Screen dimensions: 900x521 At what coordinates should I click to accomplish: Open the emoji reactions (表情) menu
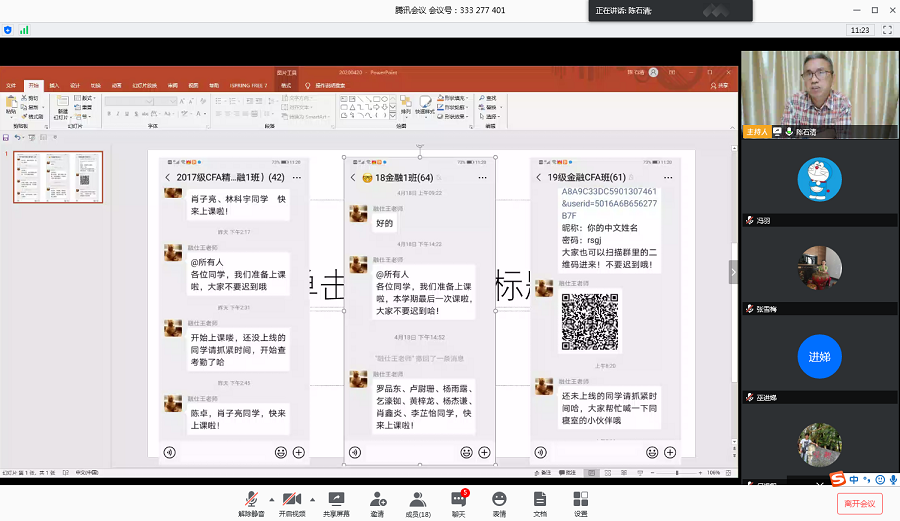499,499
